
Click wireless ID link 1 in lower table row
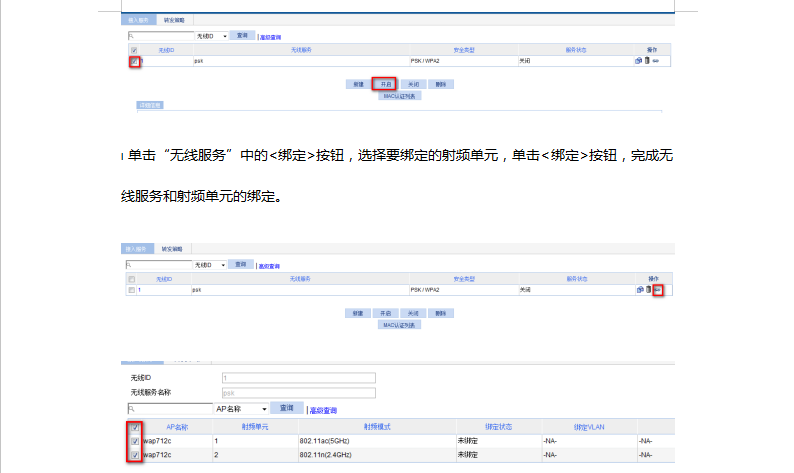139,290
